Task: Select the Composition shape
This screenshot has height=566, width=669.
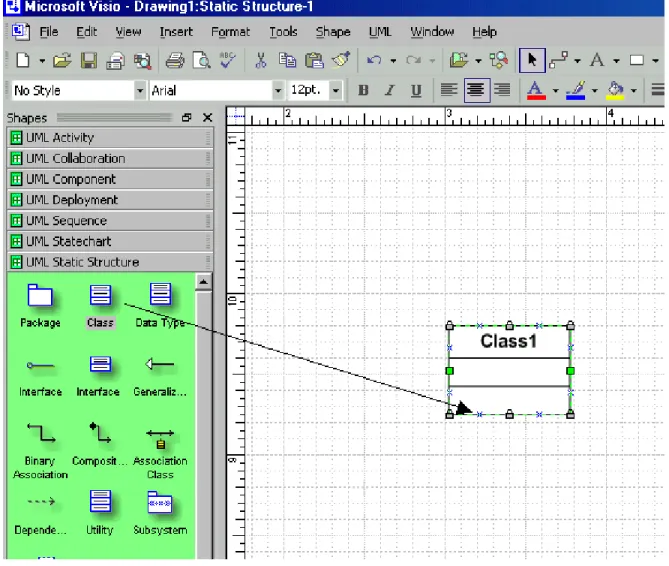Action: pyautogui.click(x=100, y=444)
